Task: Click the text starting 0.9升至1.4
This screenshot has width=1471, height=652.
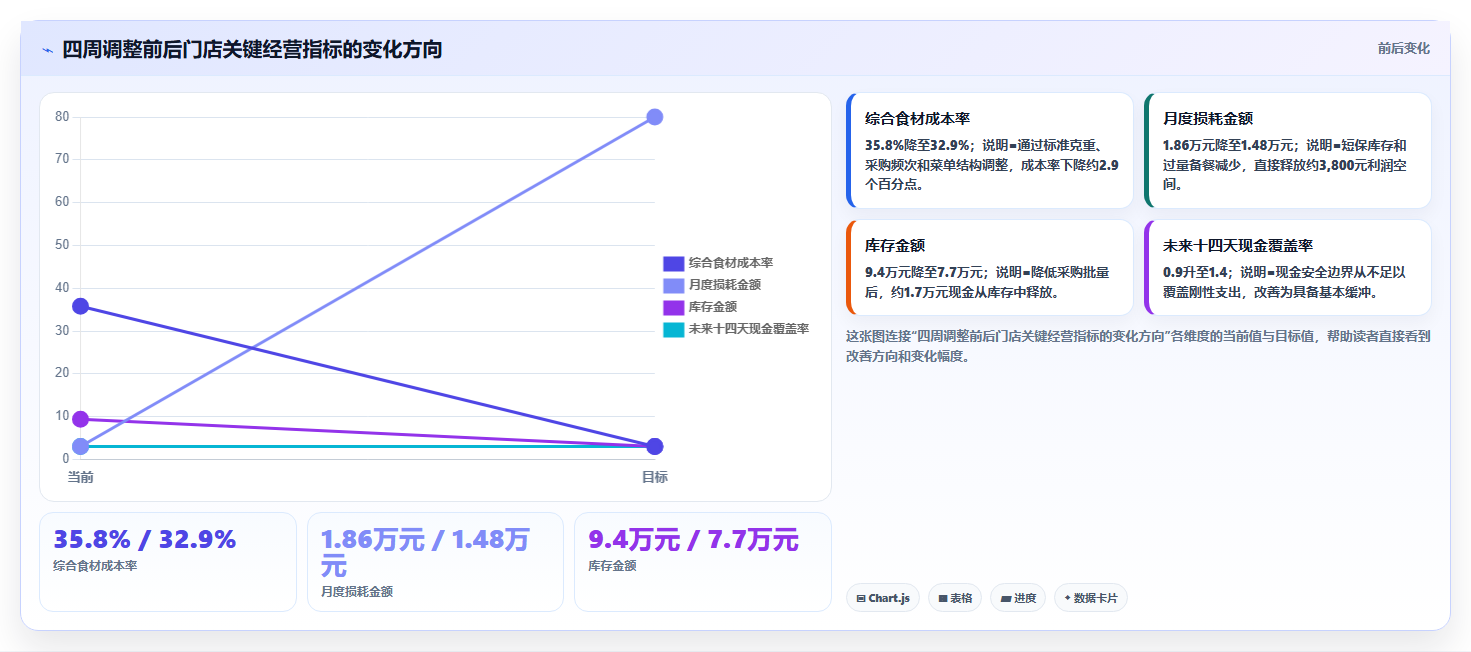Action: pyautogui.click(x=1285, y=282)
